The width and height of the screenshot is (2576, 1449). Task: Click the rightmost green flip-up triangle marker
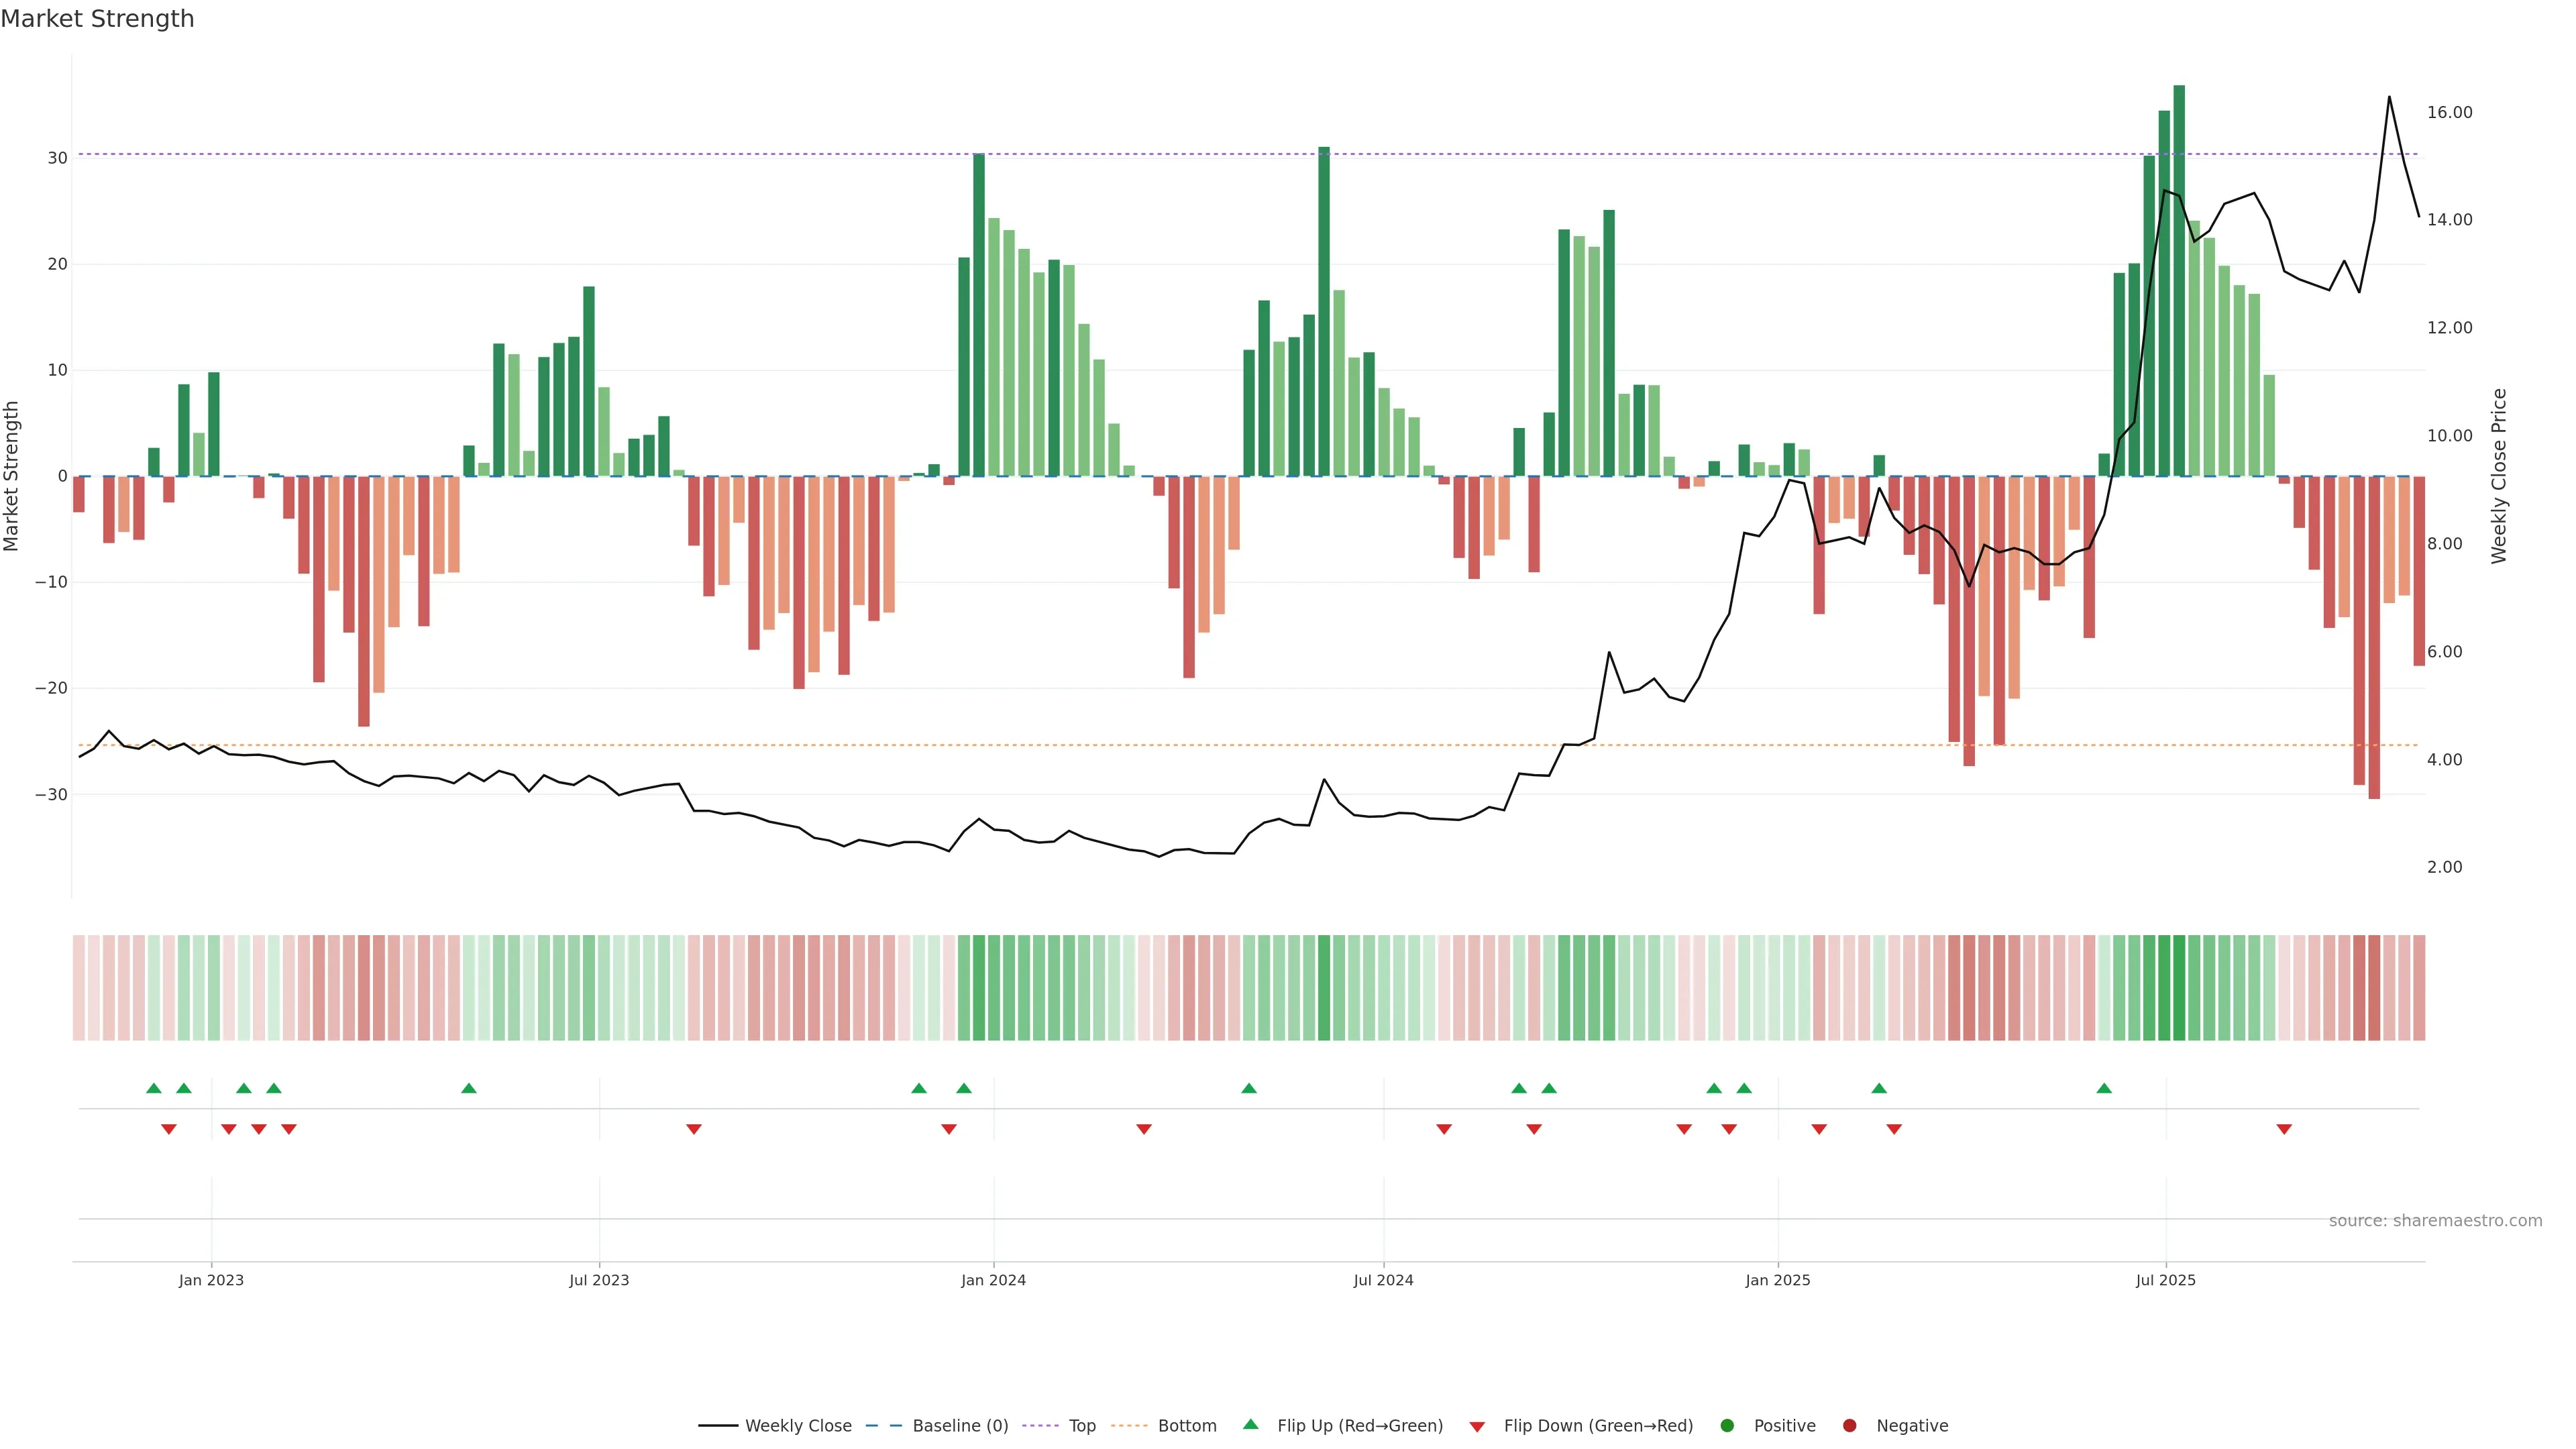[2104, 1088]
